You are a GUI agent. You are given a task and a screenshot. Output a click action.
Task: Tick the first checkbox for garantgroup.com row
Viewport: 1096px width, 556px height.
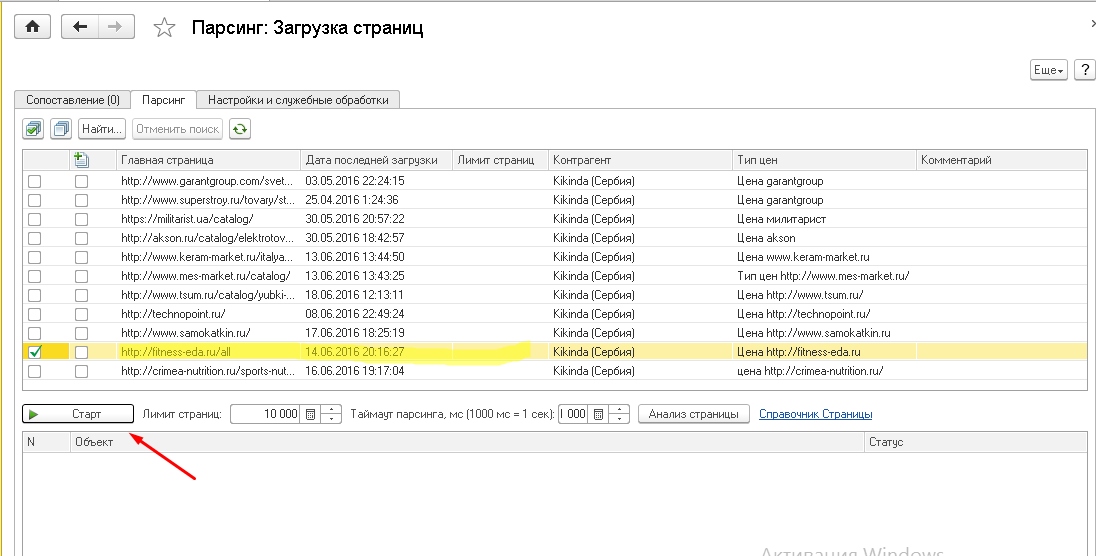point(35,181)
